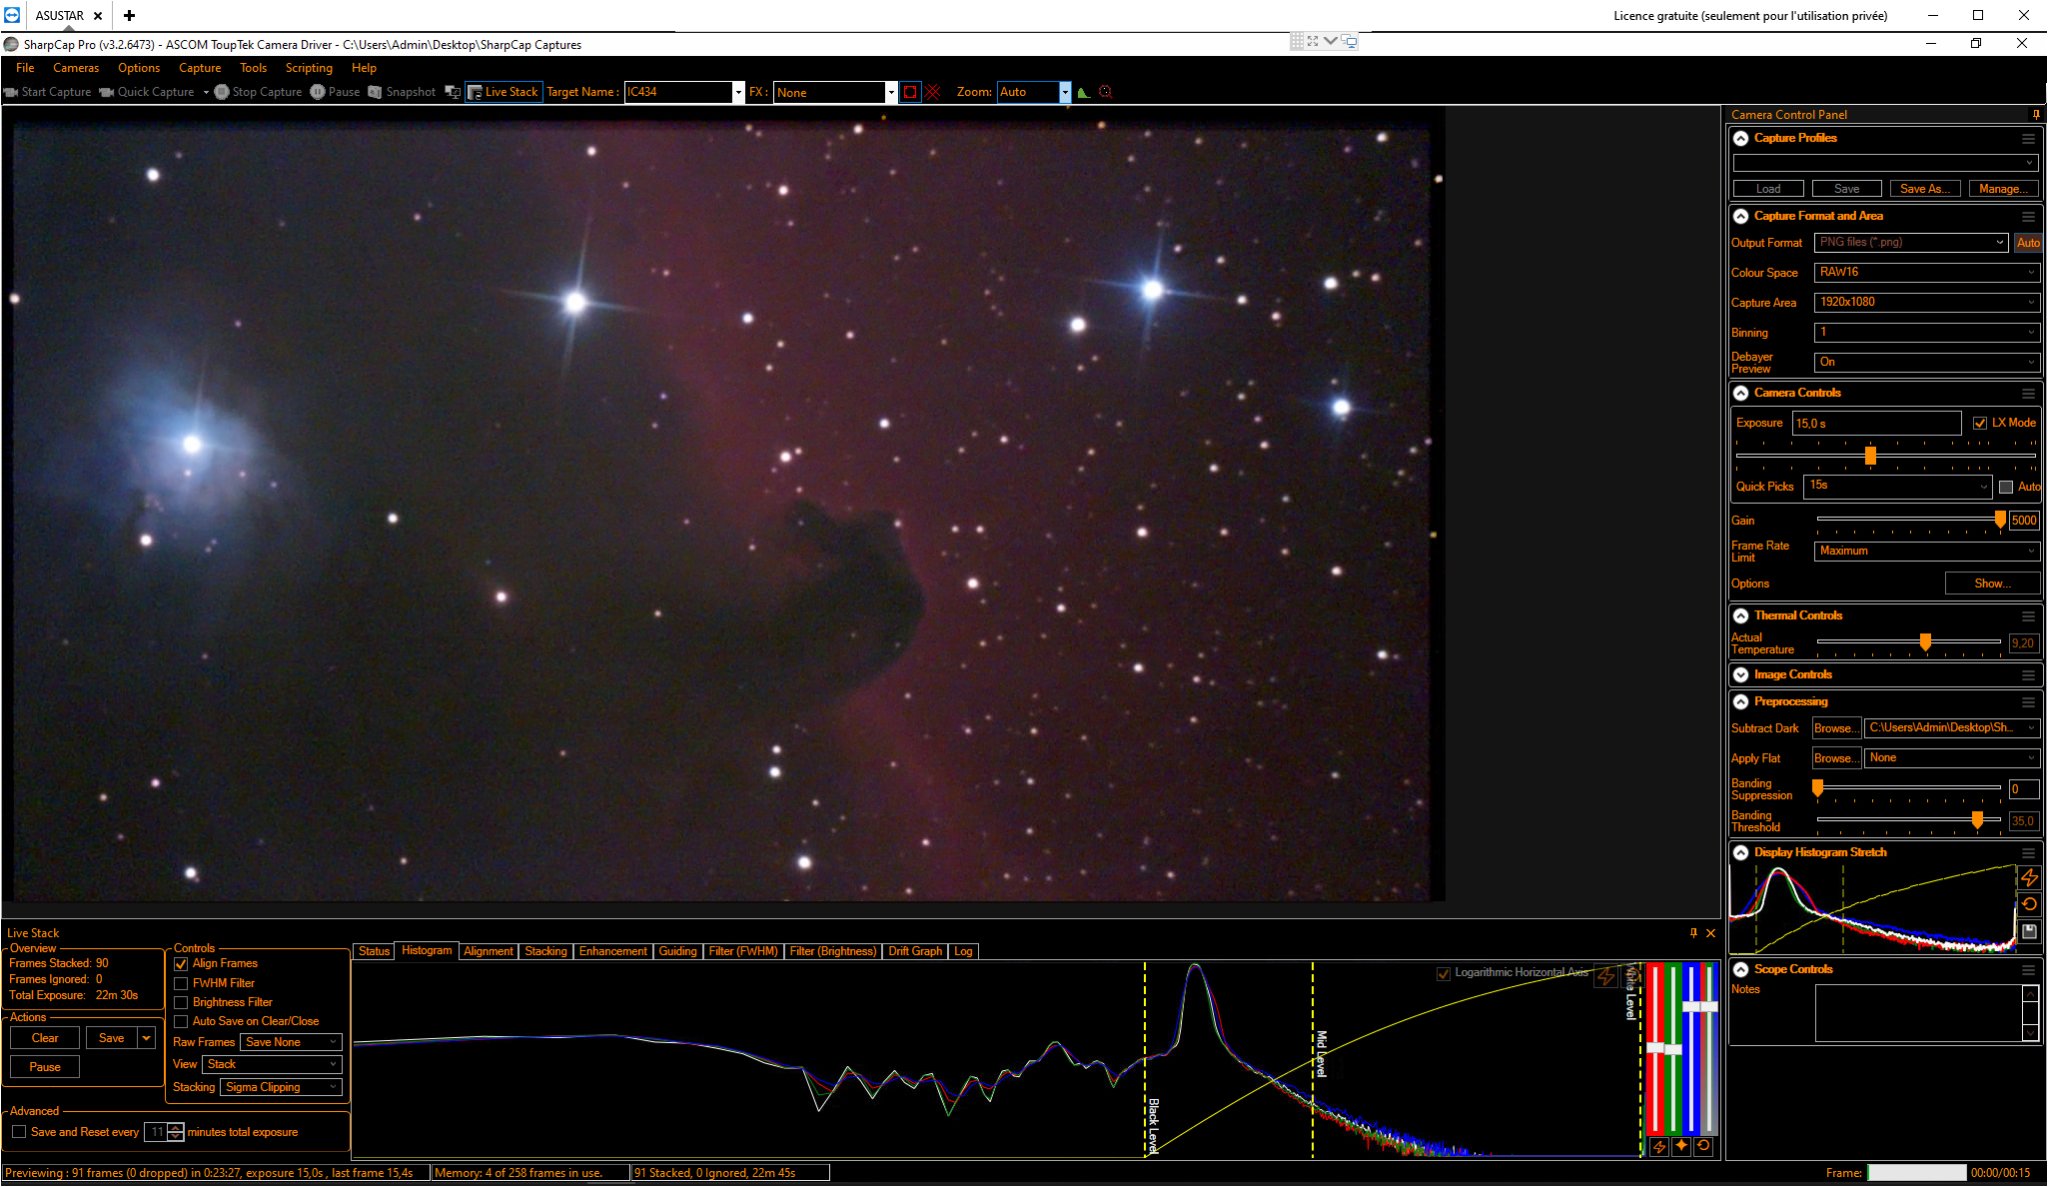Click the Live Stack toolbar button
Viewport: 2048px width, 1187px height.
pyautogui.click(x=503, y=92)
